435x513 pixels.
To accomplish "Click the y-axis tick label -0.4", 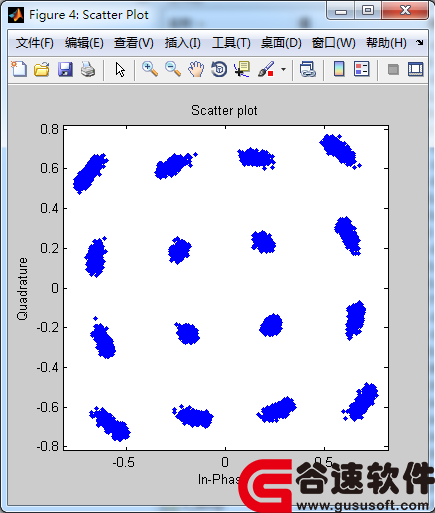I will pyautogui.click(x=48, y=368).
